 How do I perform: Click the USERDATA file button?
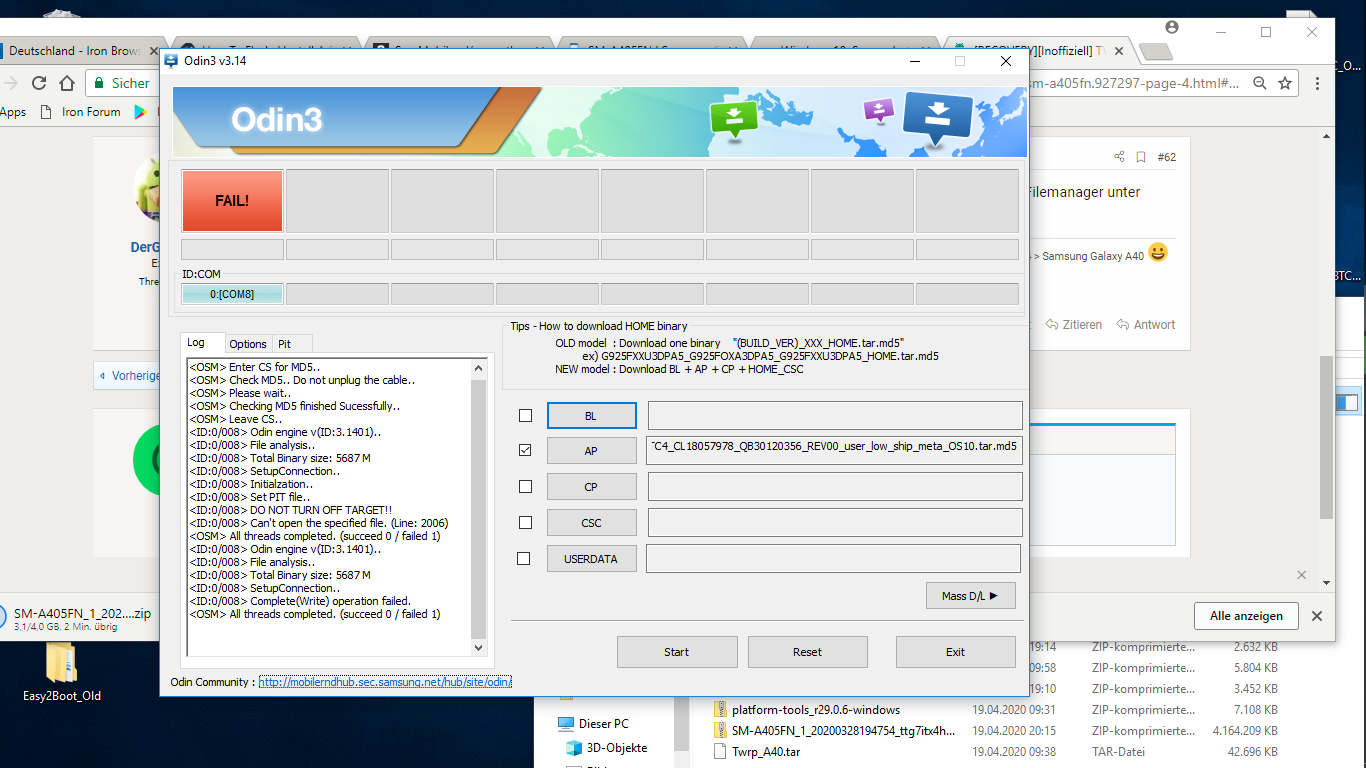[591, 559]
